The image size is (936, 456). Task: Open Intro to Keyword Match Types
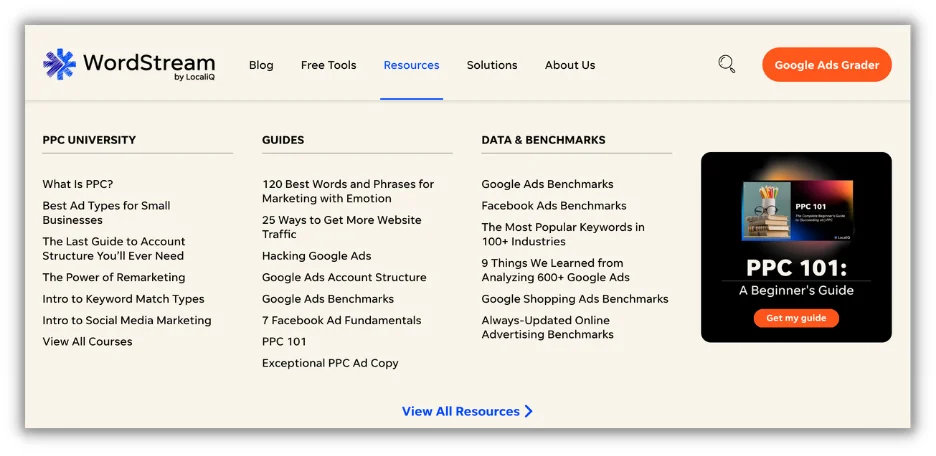123,299
